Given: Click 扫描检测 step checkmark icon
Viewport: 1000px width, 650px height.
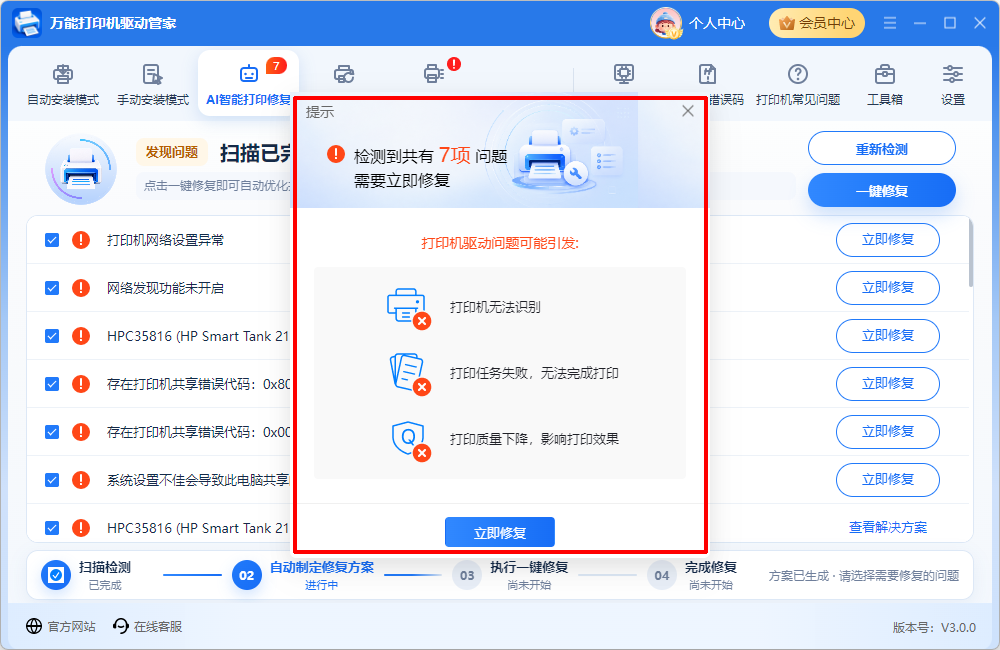Looking at the screenshot, I should pos(56,575).
